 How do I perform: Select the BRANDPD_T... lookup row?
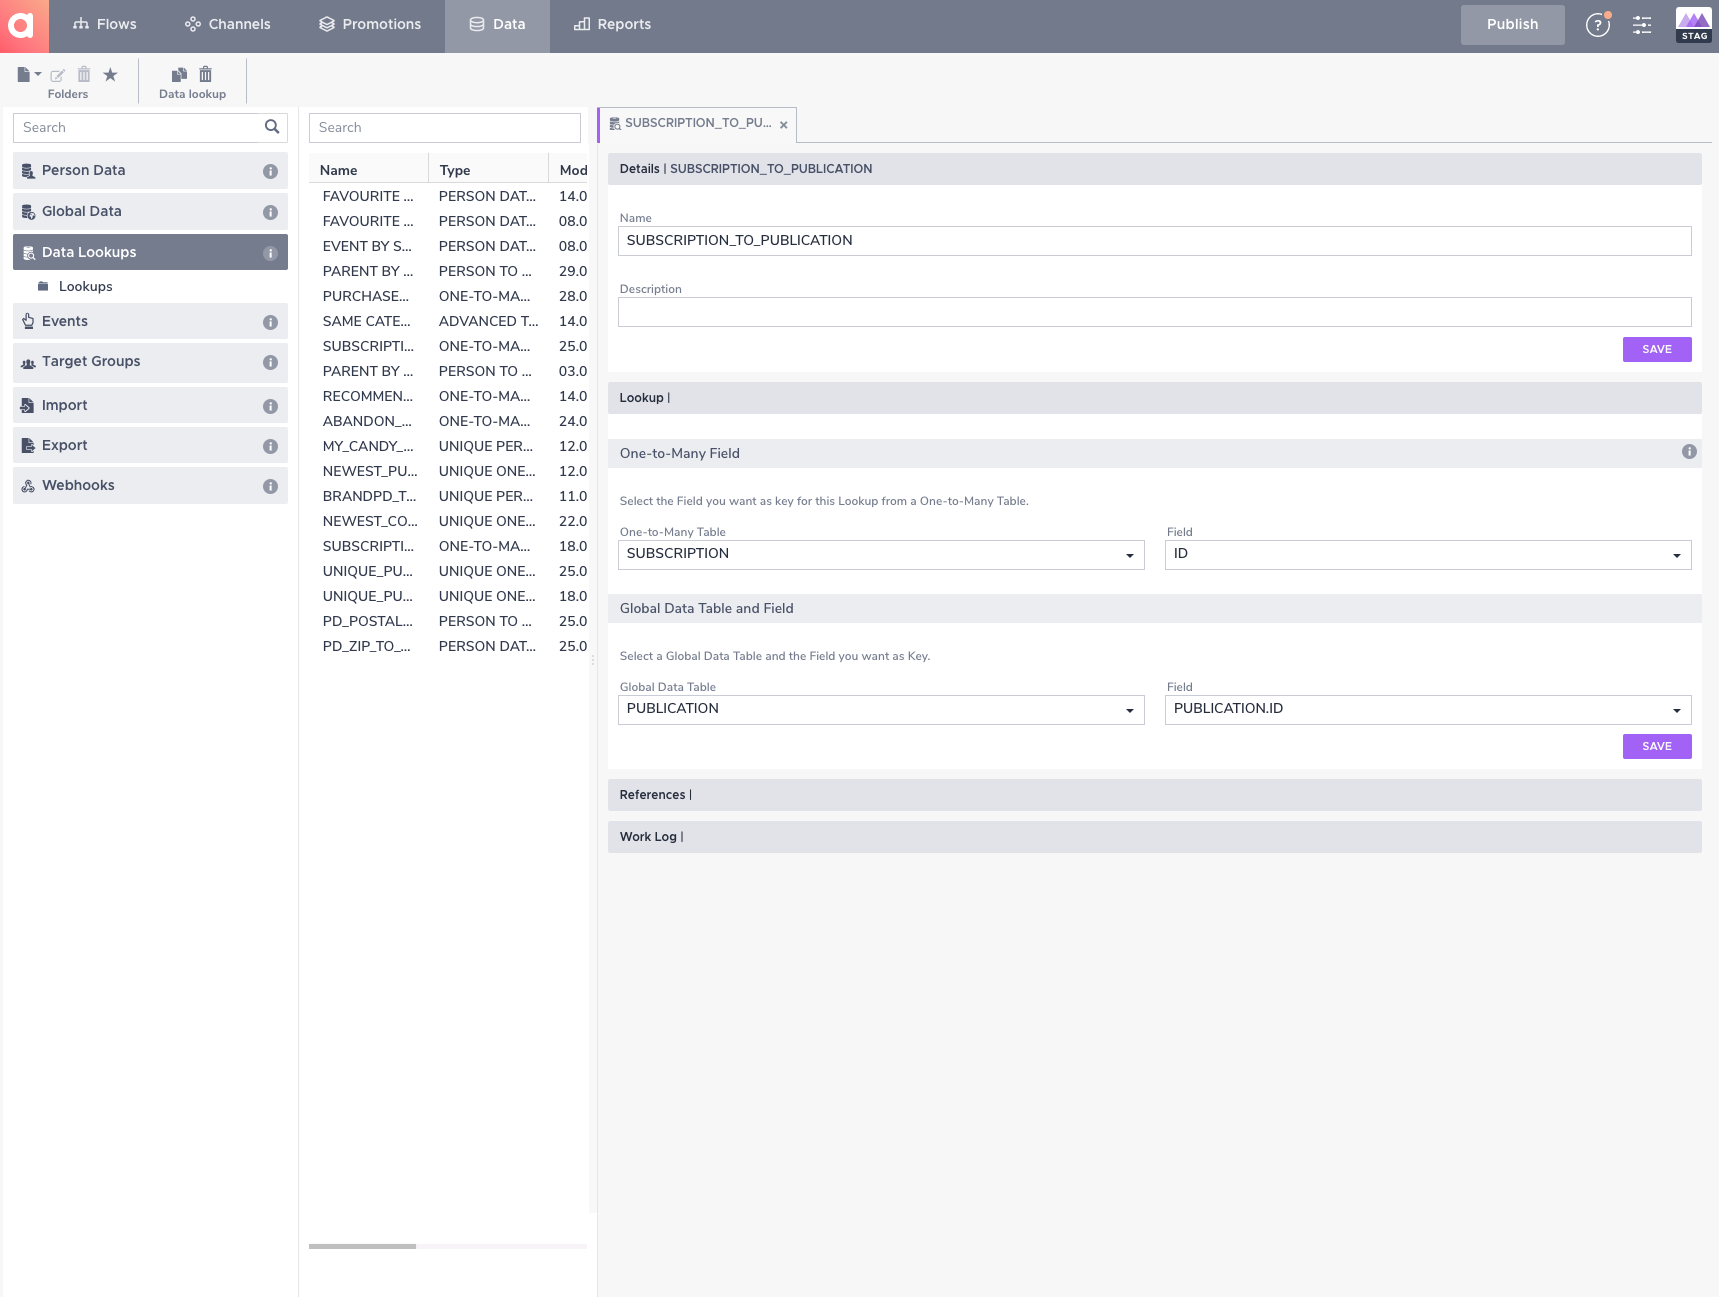tap(450, 497)
